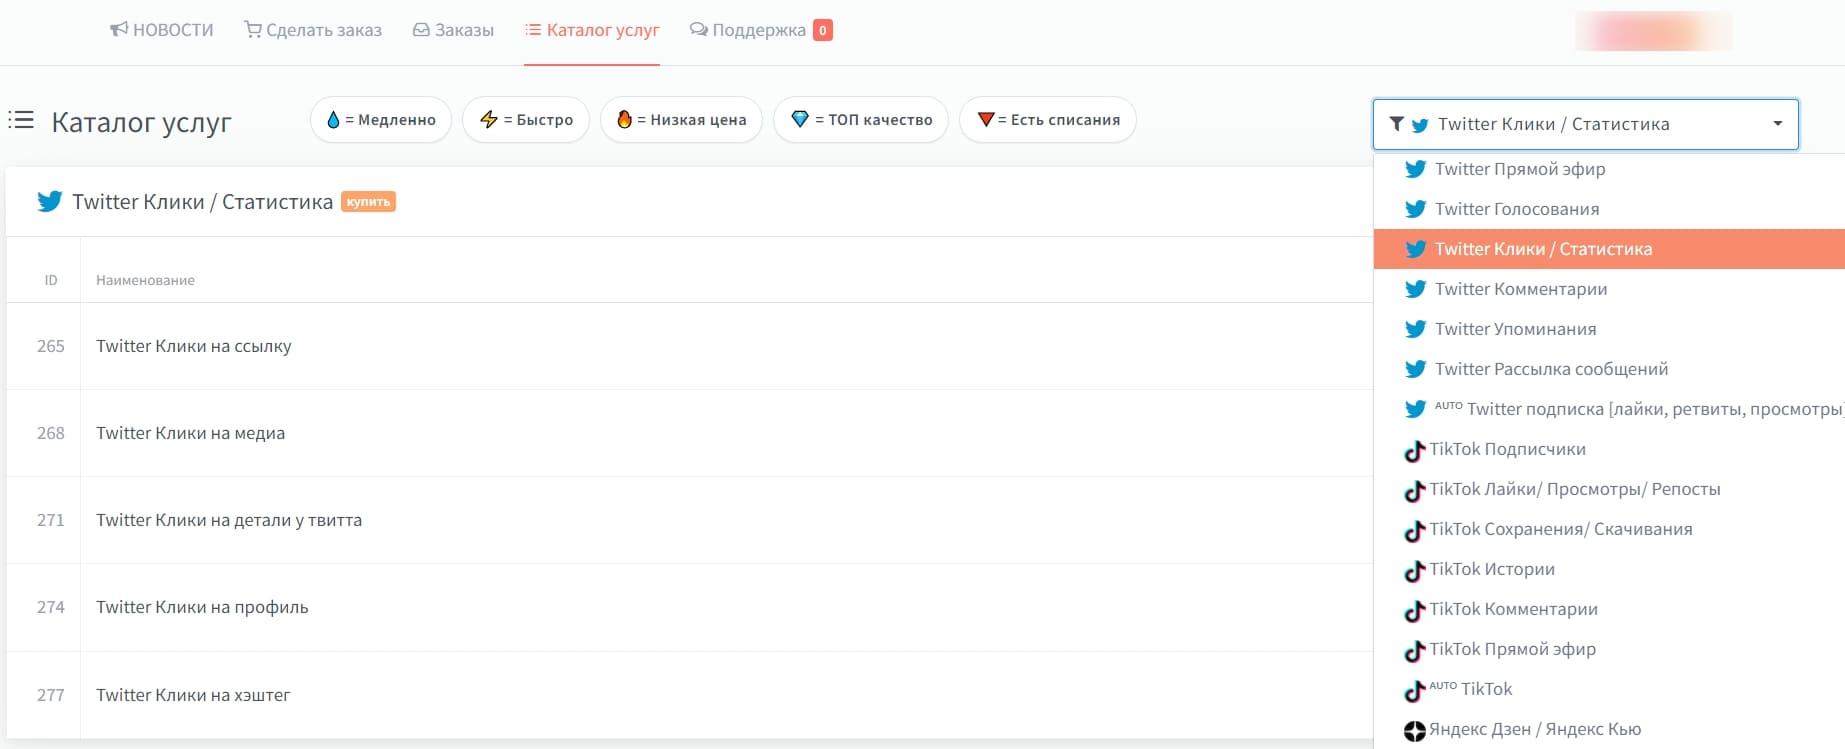The height and width of the screenshot is (749, 1845).
Task: Click the TikTok icon beside TikTok Подписчики
Action: point(1415,451)
